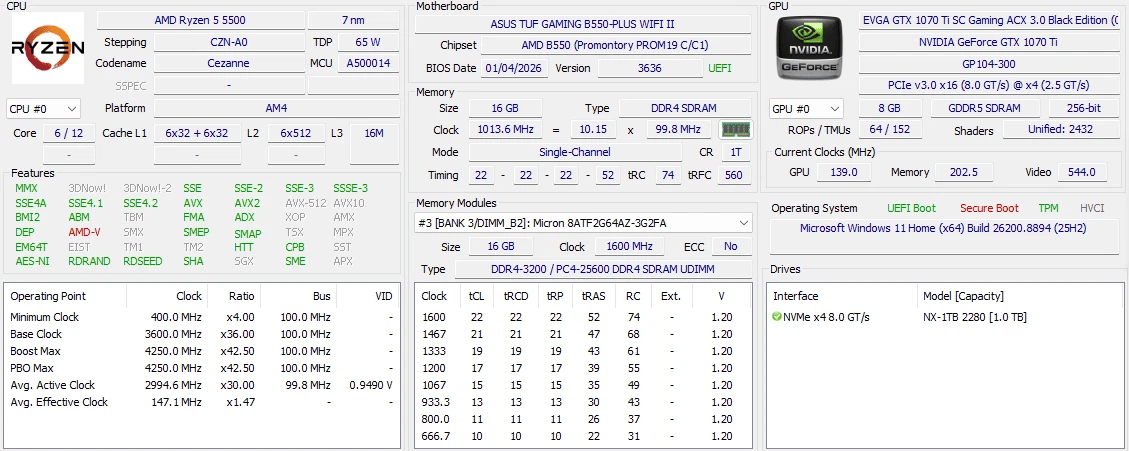This screenshot has width=1129, height=451.
Task: Click the 1600 MHz module clock field
Action: [x=629, y=246]
